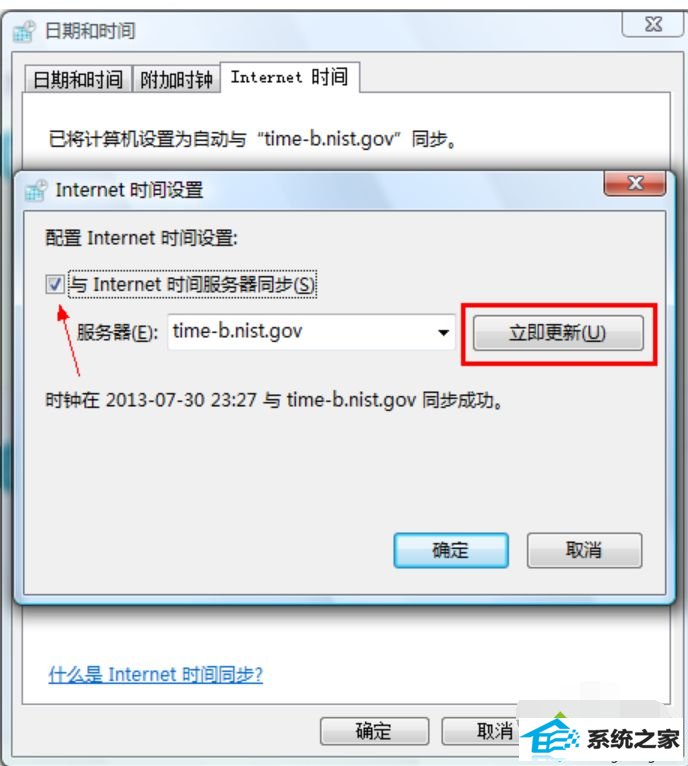Click the 服务器(E) label

click(x=117, y=333)
